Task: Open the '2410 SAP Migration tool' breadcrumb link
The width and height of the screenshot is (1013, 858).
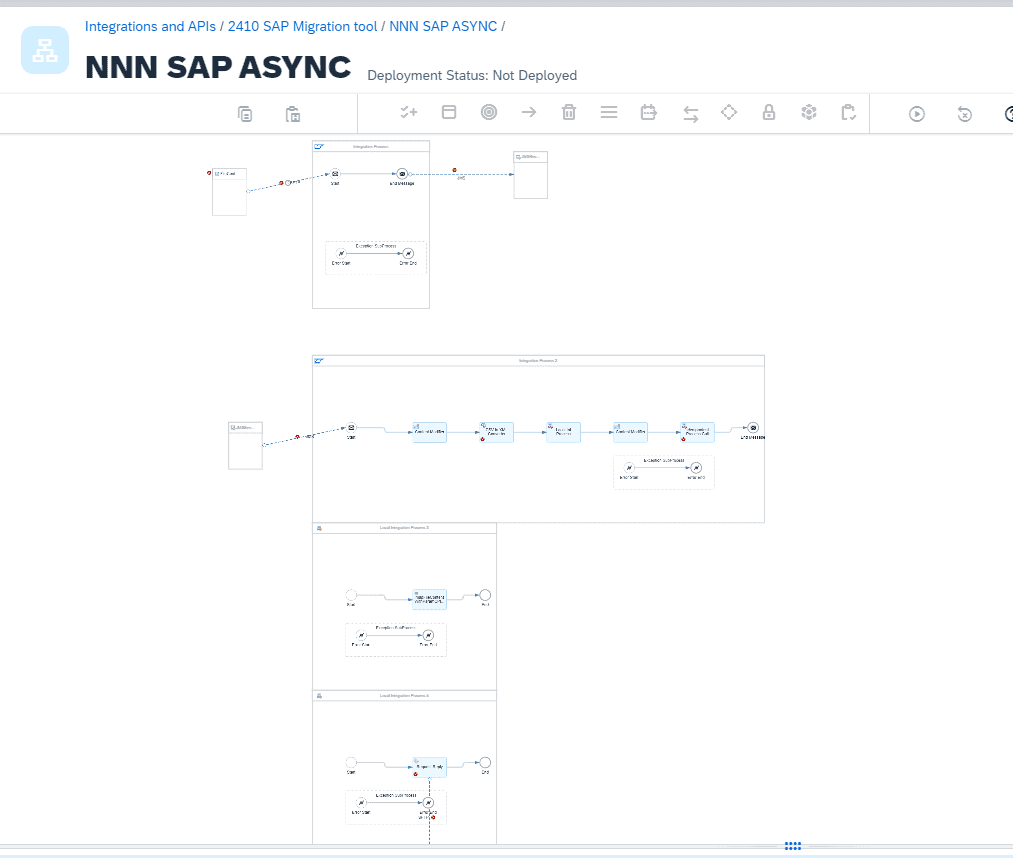Action: (302, 26)
